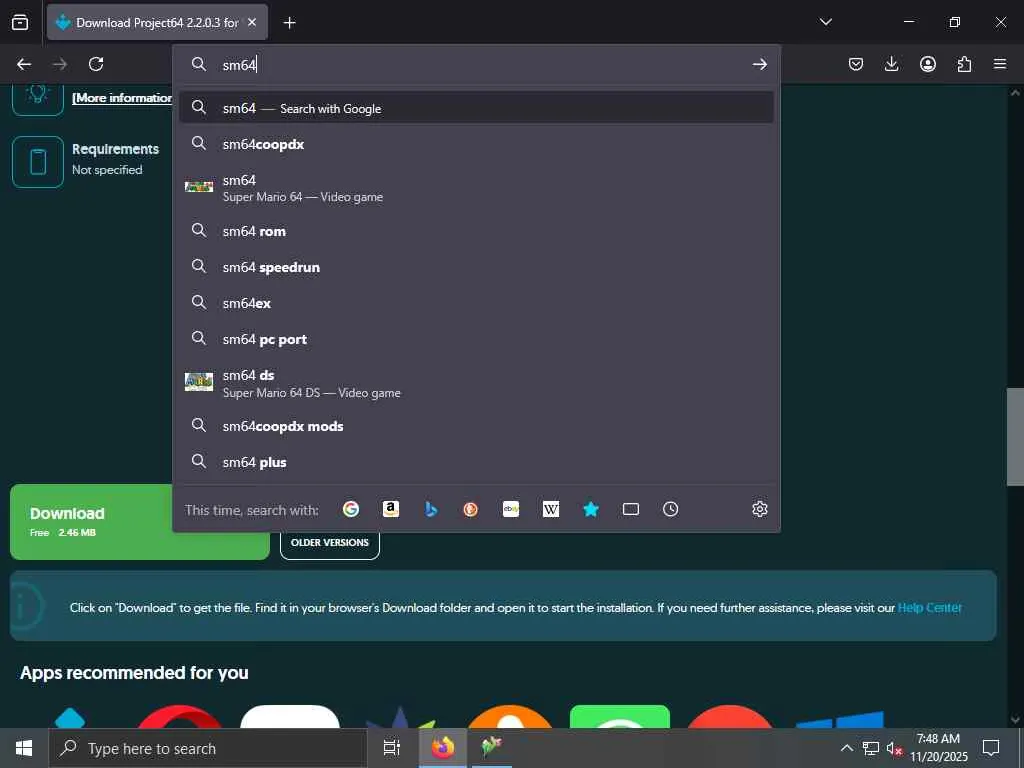Screen dimensions: 1024x768
Task: Open the Windows Start menu
Action: tap(24, 748)
